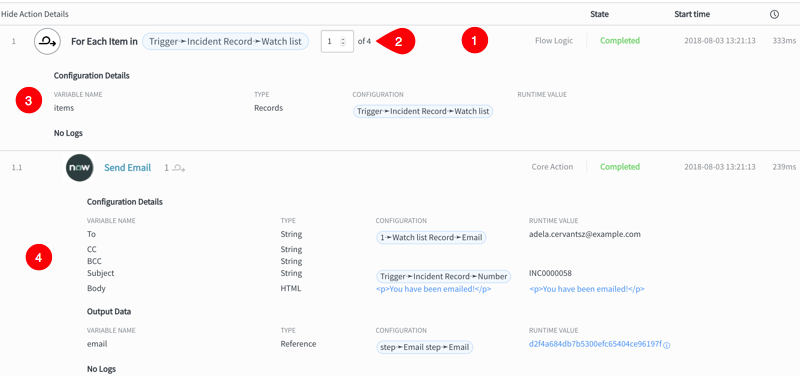Click the 'Core Action' type label
This screenshot has height=376, width=800.
pos(552,167)
